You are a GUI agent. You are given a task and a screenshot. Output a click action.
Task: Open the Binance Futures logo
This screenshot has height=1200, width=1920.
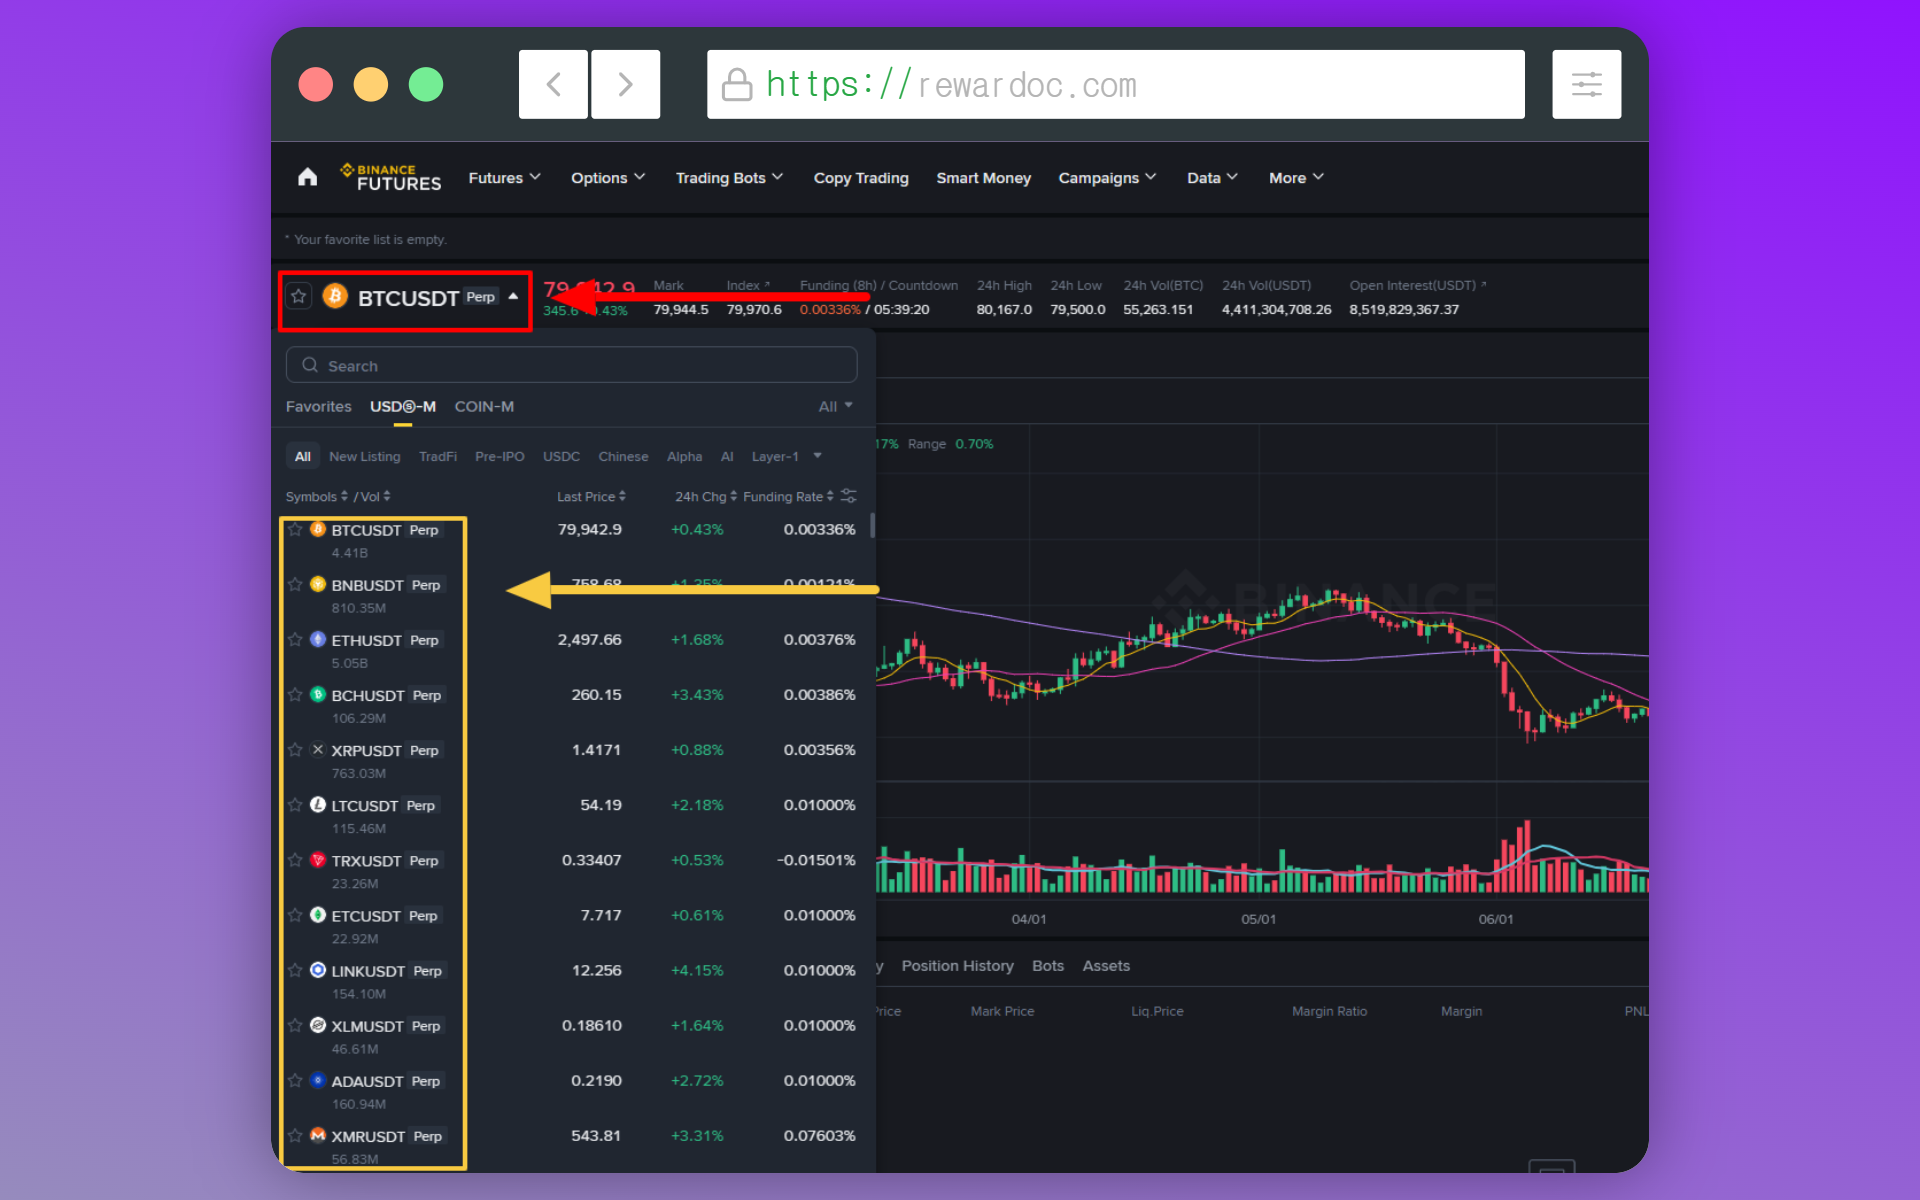click(391, 177)
